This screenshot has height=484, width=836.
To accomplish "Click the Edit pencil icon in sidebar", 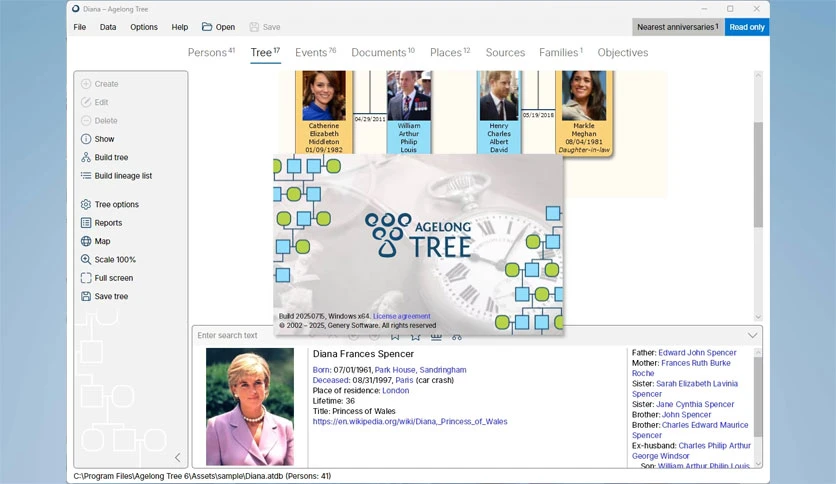I will tap(86, 102).
